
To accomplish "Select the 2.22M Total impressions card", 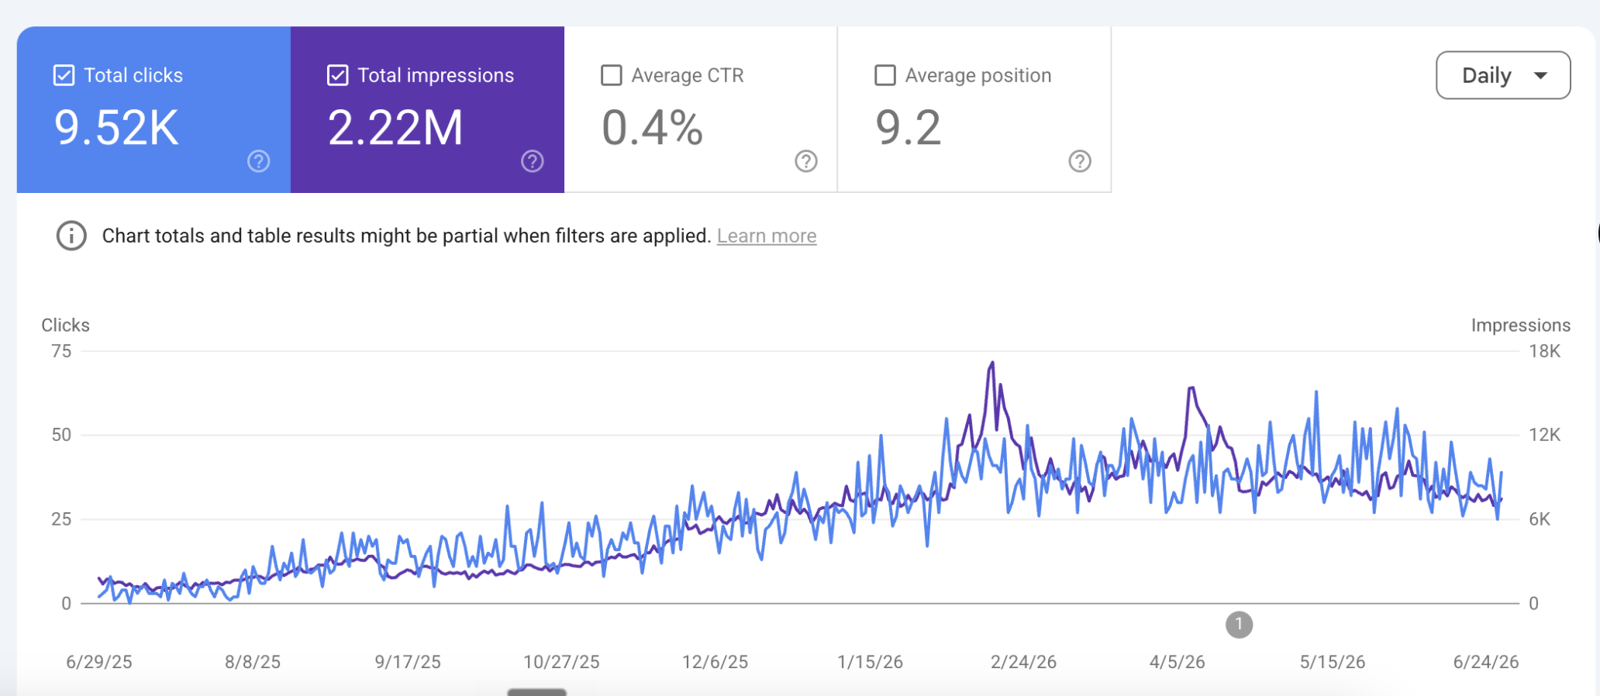I will tap(428, 110).
